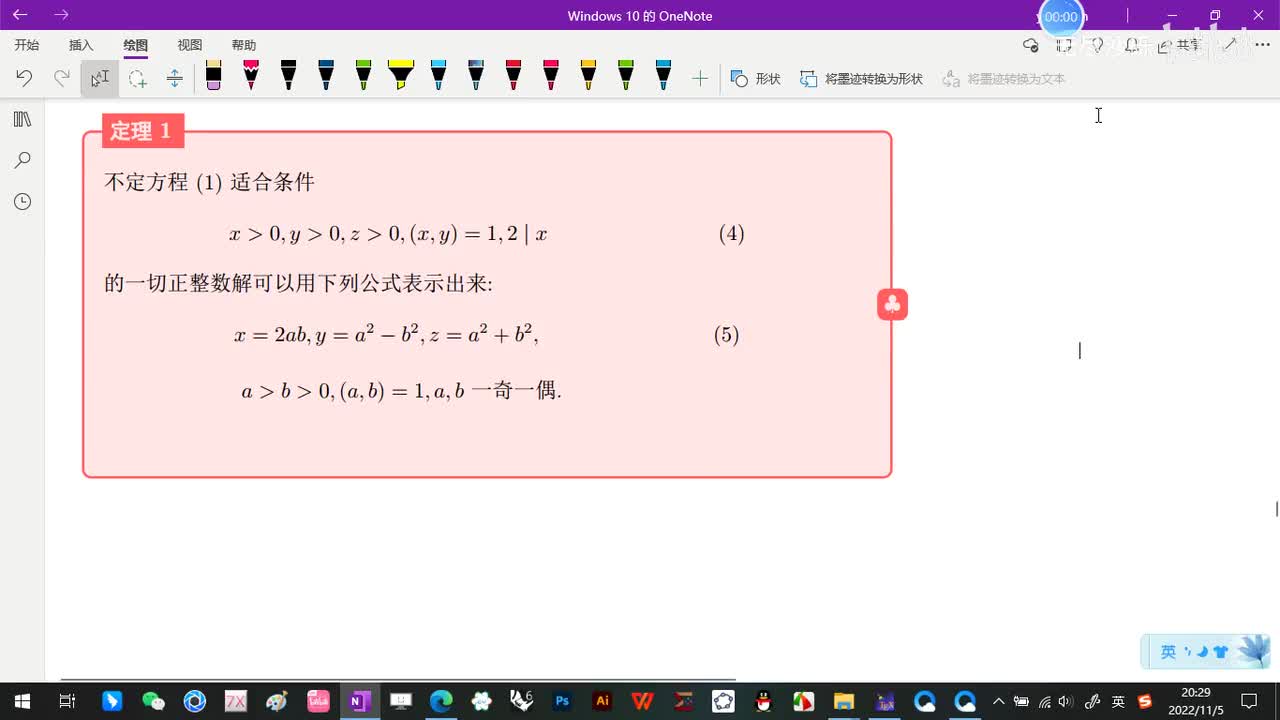This screenshot has height=720, width=1280.
Task: Open the Windows Start menu
Action: pos(22,701)
